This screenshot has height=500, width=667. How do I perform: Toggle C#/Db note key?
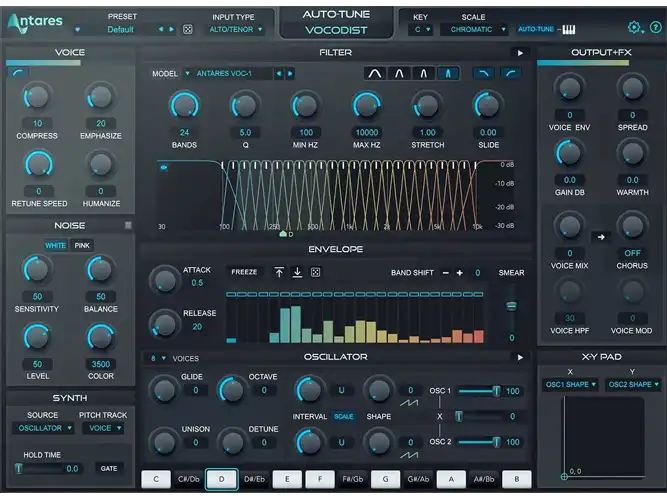pos(188,479)
